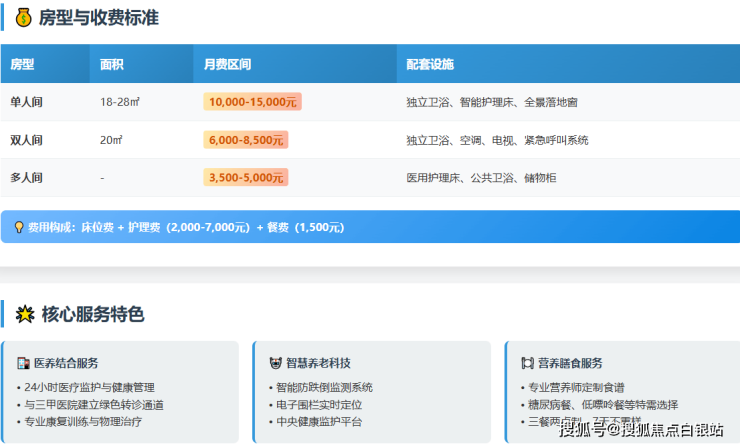Image resolution: width=740 pixels, height=446 pixels.
Task: Click the hospital icon next to 医养结合服务
Action: pyautogui.click(x=23, y=363)
